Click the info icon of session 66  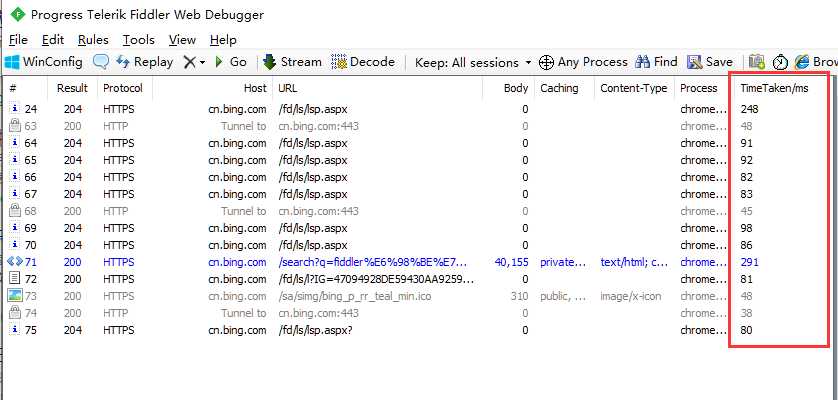pyautogui.click(x=15, y=176)
